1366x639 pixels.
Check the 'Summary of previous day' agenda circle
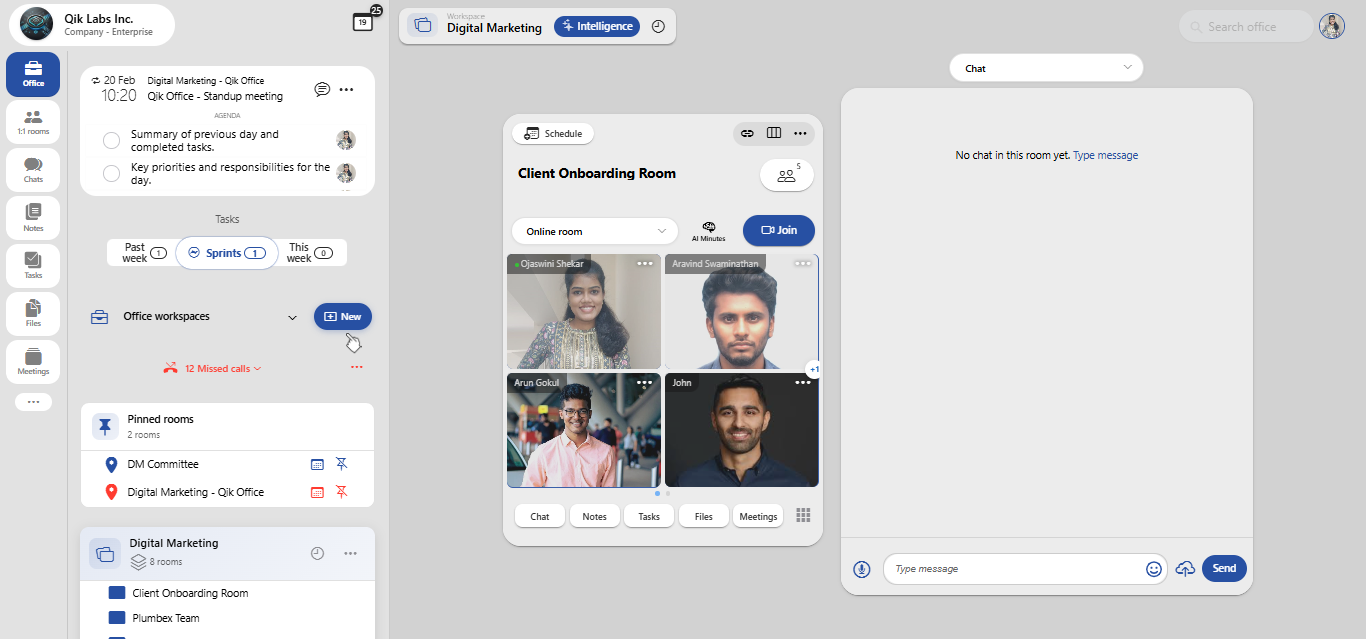click(x=112, y=141)
